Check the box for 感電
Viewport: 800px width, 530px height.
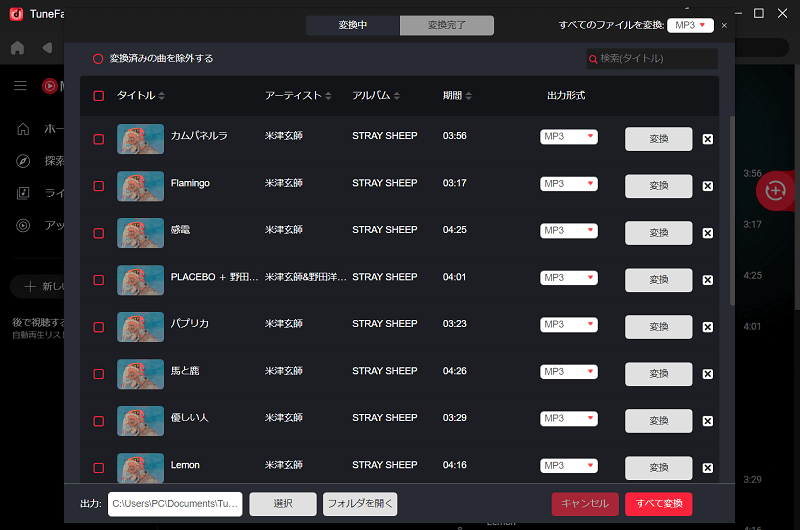click(x=98, y=233)
